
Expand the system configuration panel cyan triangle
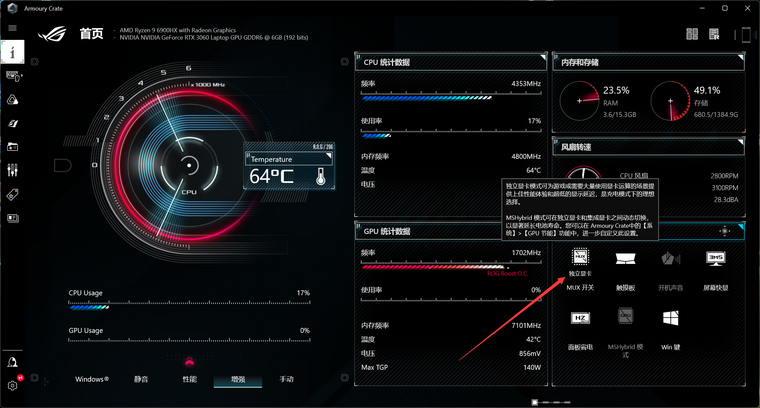pyautogui.click(x=740, y=227)
